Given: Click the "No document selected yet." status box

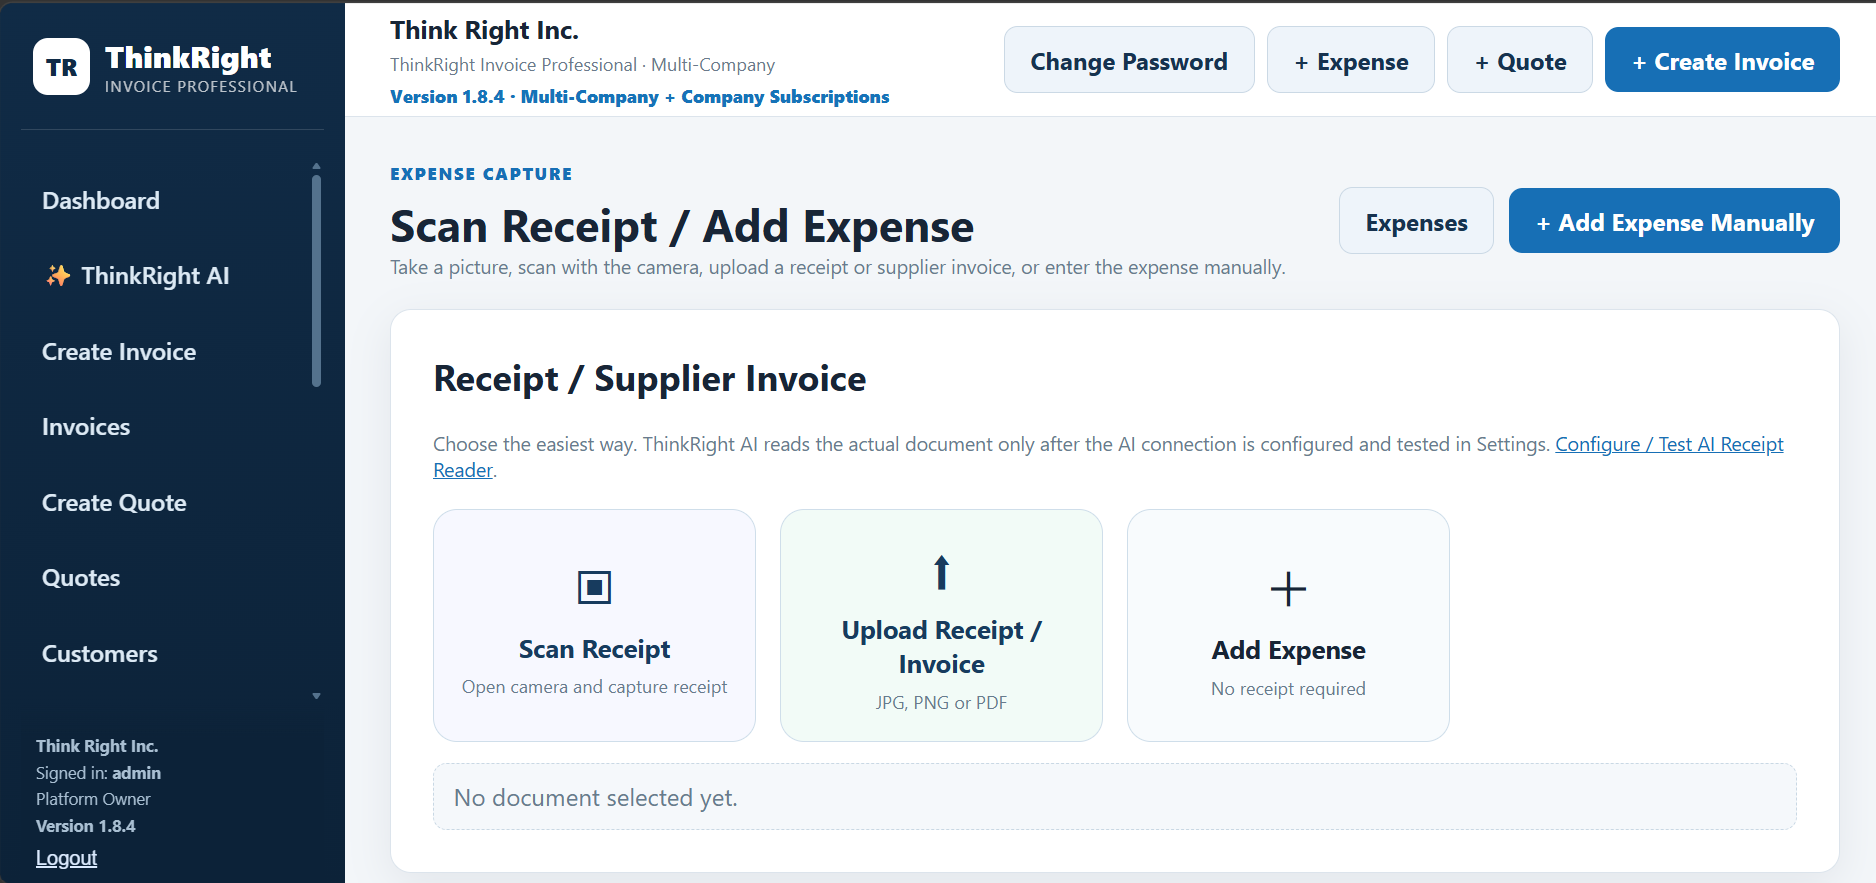Looking at the screenshot, I should click(x=1114, y=797).
